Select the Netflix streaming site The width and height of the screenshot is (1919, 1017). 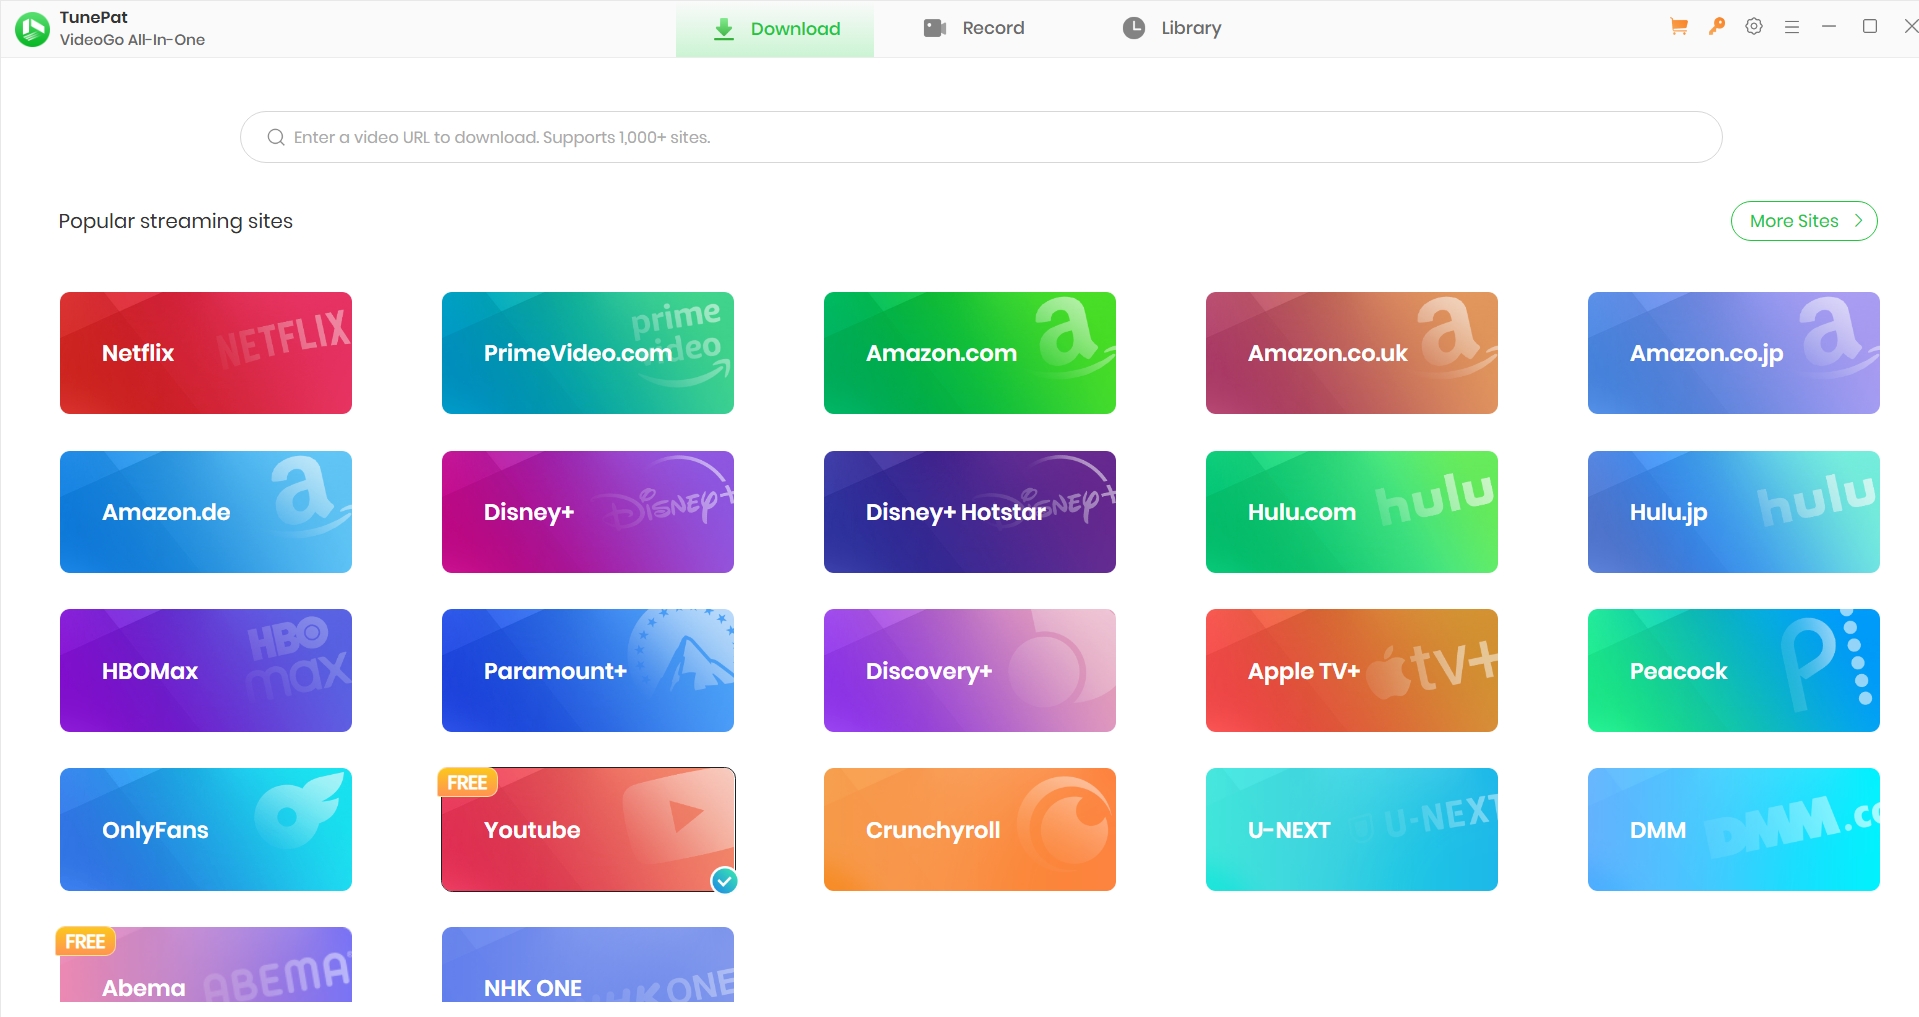coord(205,352)
